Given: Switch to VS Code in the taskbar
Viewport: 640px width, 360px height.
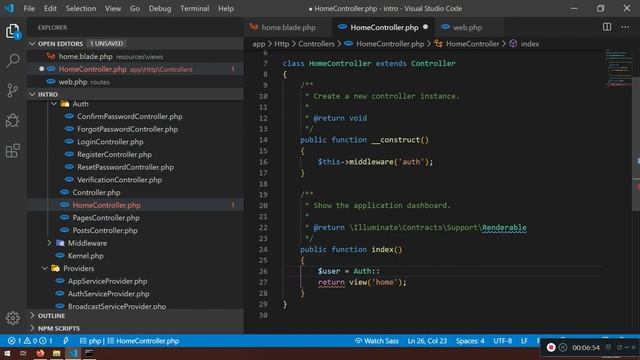Looking at the screenshot, I should 73,353.
